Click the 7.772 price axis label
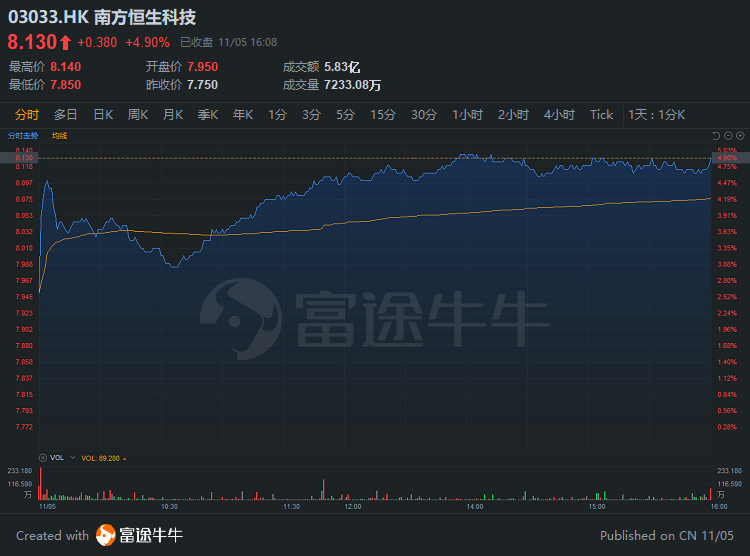The height and width of the screenshot is (556, 750). tap(24, 427)
